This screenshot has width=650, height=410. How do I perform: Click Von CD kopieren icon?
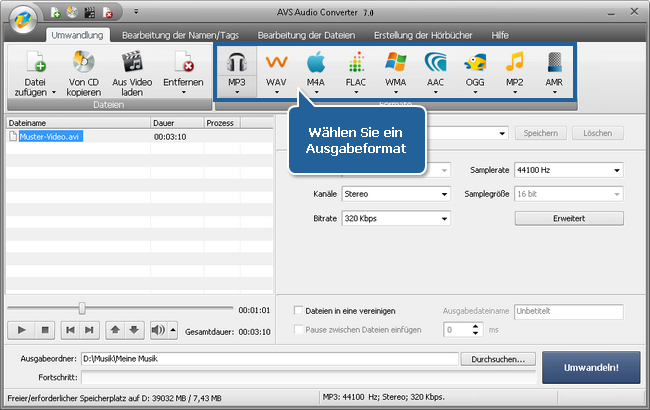(x=84, y=62)
